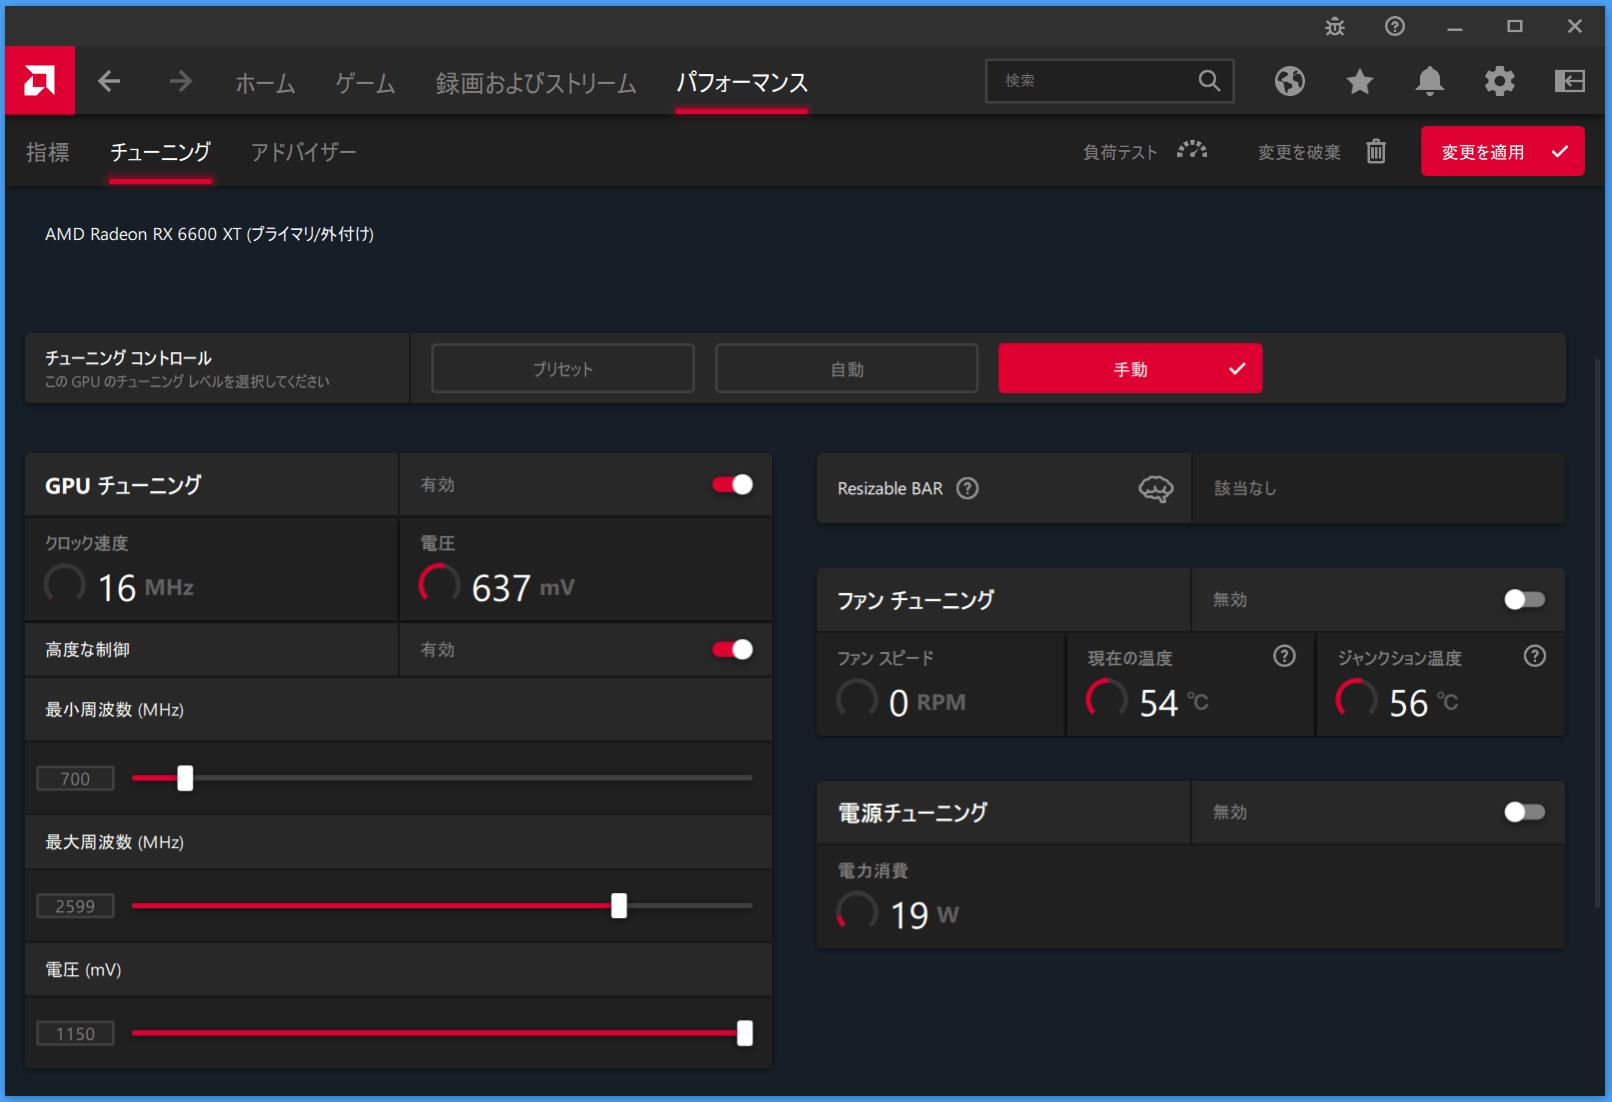
Task: Switch to 指標 sub-tab
Action: tap(48, 152)
